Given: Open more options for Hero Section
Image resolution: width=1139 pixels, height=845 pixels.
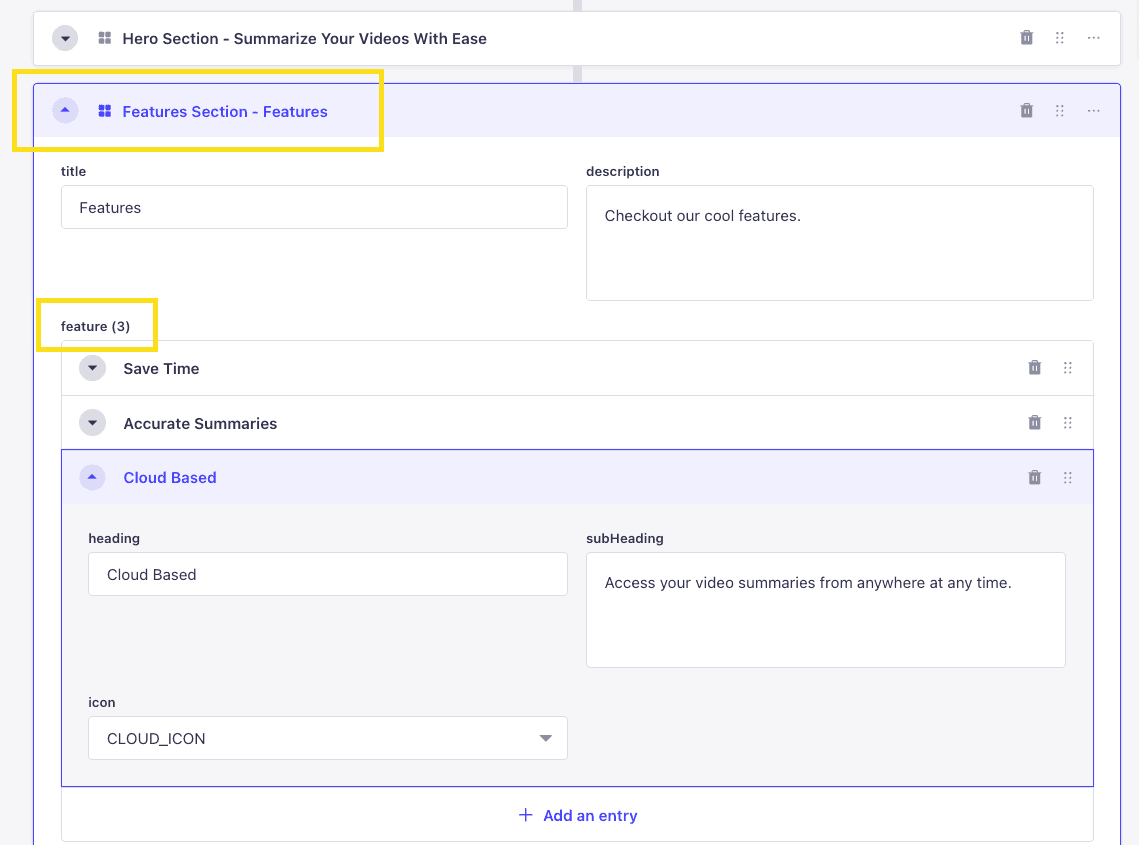Looking at the screenshot, I should pyautogui.click(x=1093, y=38).
